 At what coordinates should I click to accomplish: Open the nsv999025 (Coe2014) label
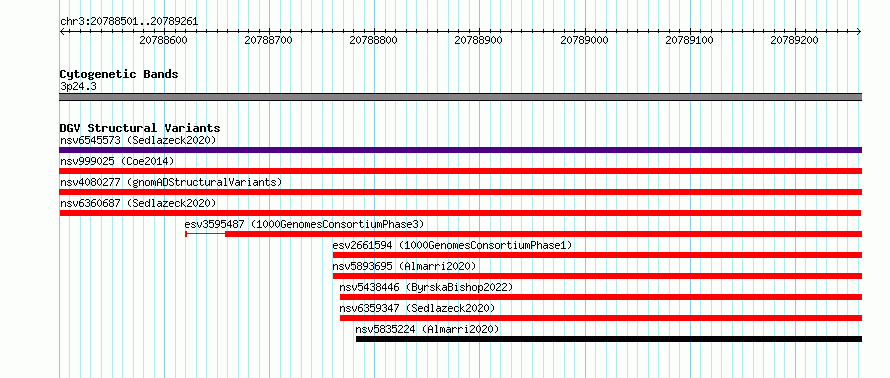117,161
